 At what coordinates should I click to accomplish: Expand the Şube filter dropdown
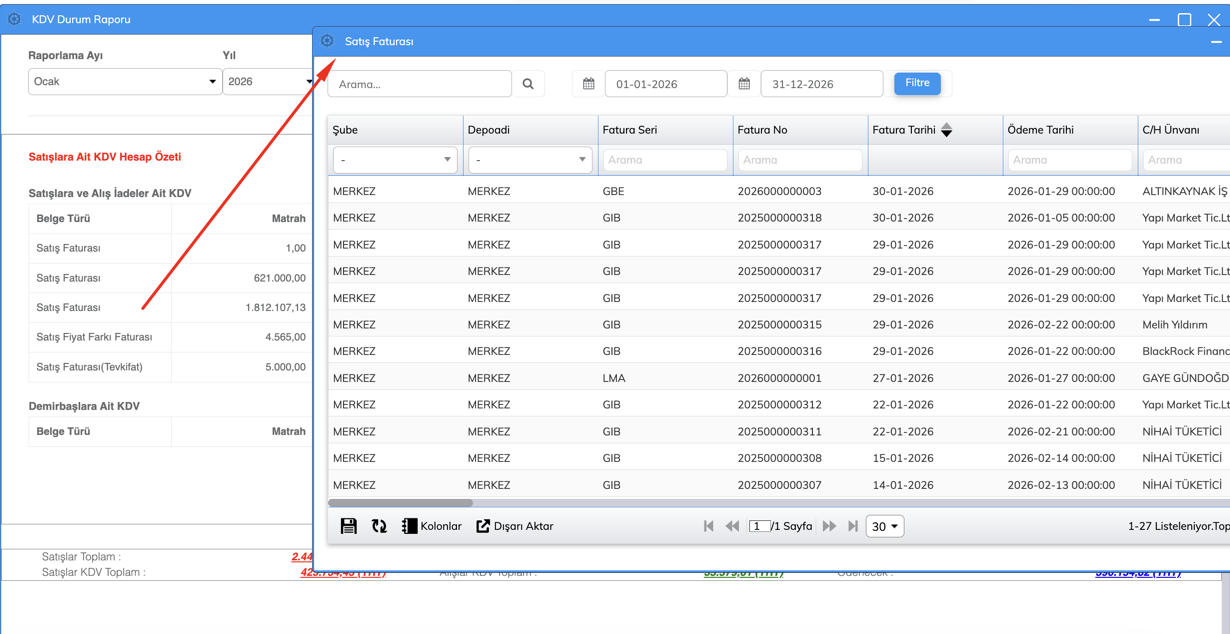395,160
